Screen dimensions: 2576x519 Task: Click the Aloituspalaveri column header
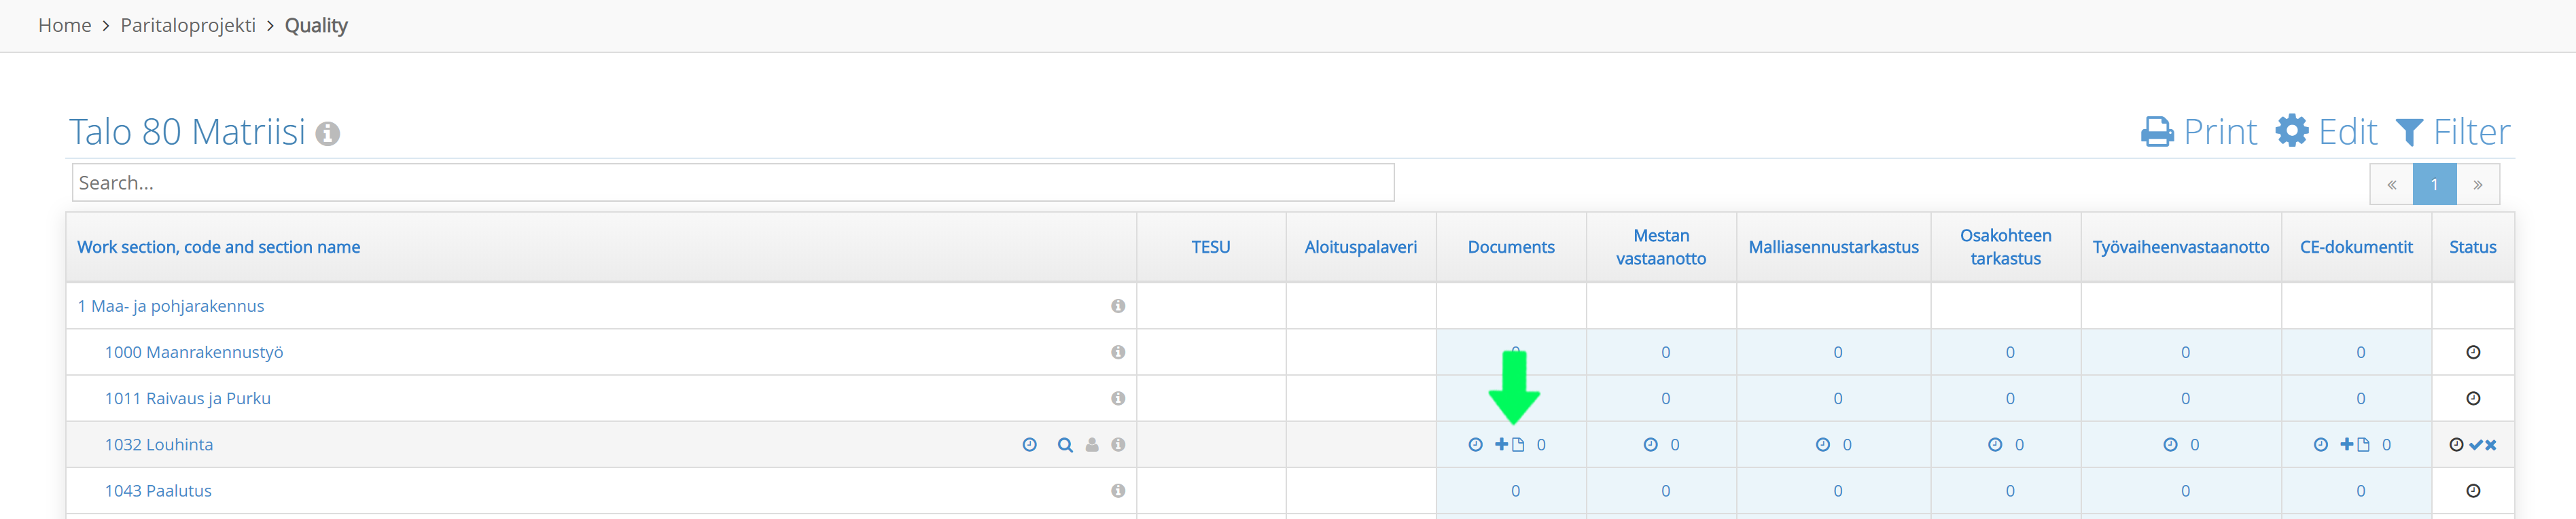pos(1360,247)
